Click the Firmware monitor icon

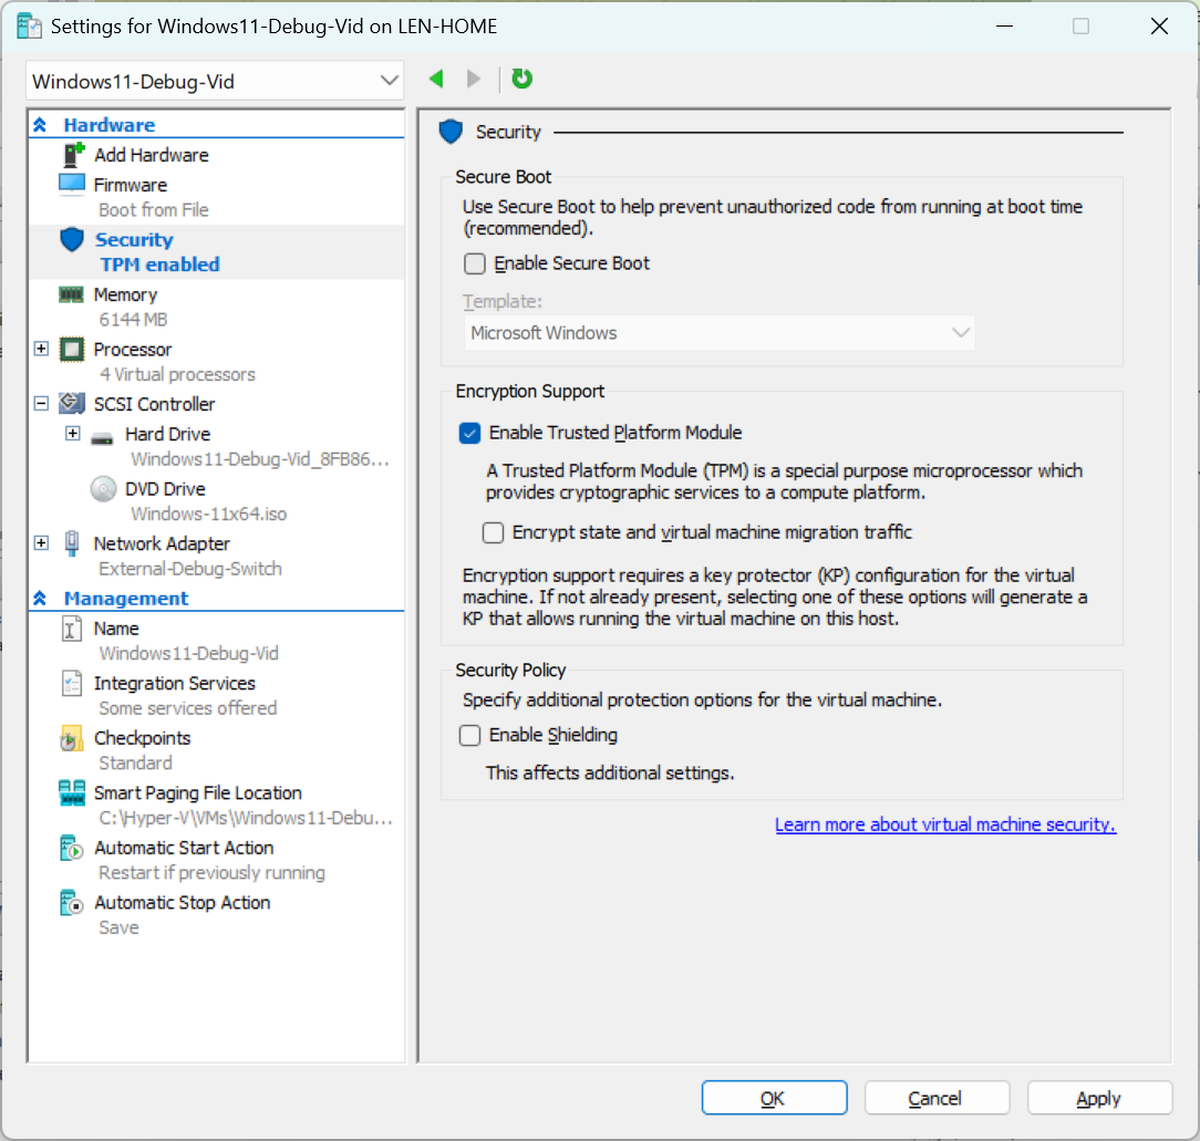(x=72, y=185)
